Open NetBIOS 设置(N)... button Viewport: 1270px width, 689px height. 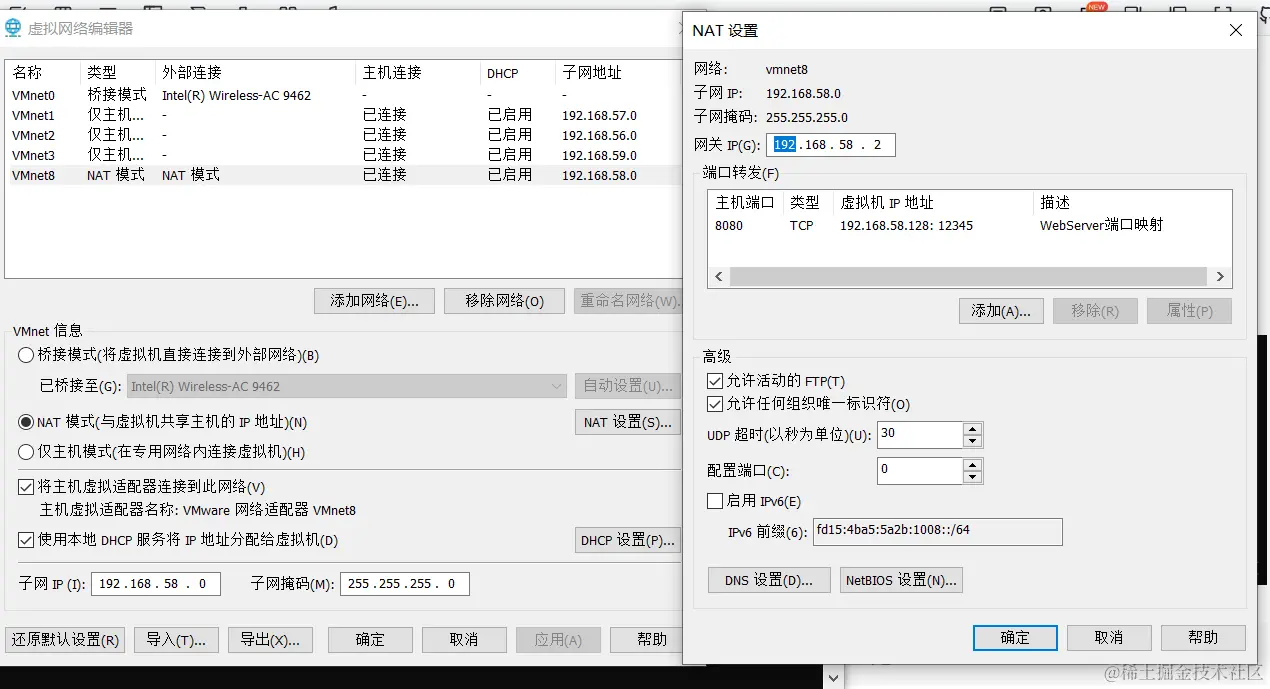pos(901,580)
